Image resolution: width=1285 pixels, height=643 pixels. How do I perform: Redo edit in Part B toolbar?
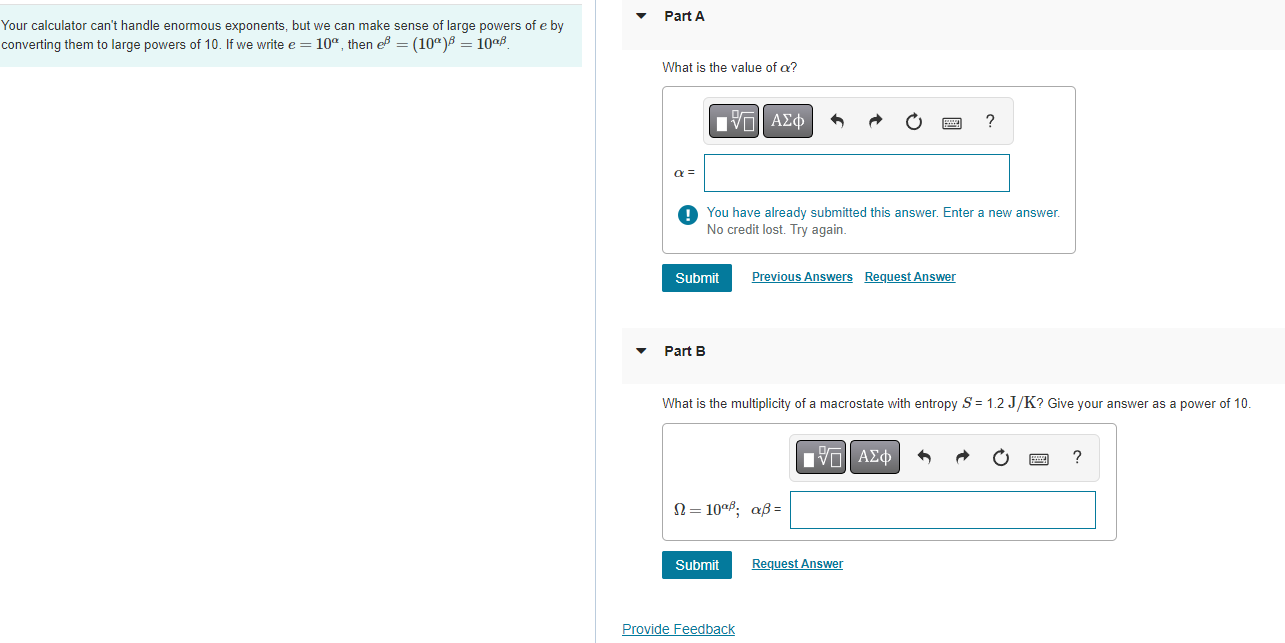click(963, 458)
